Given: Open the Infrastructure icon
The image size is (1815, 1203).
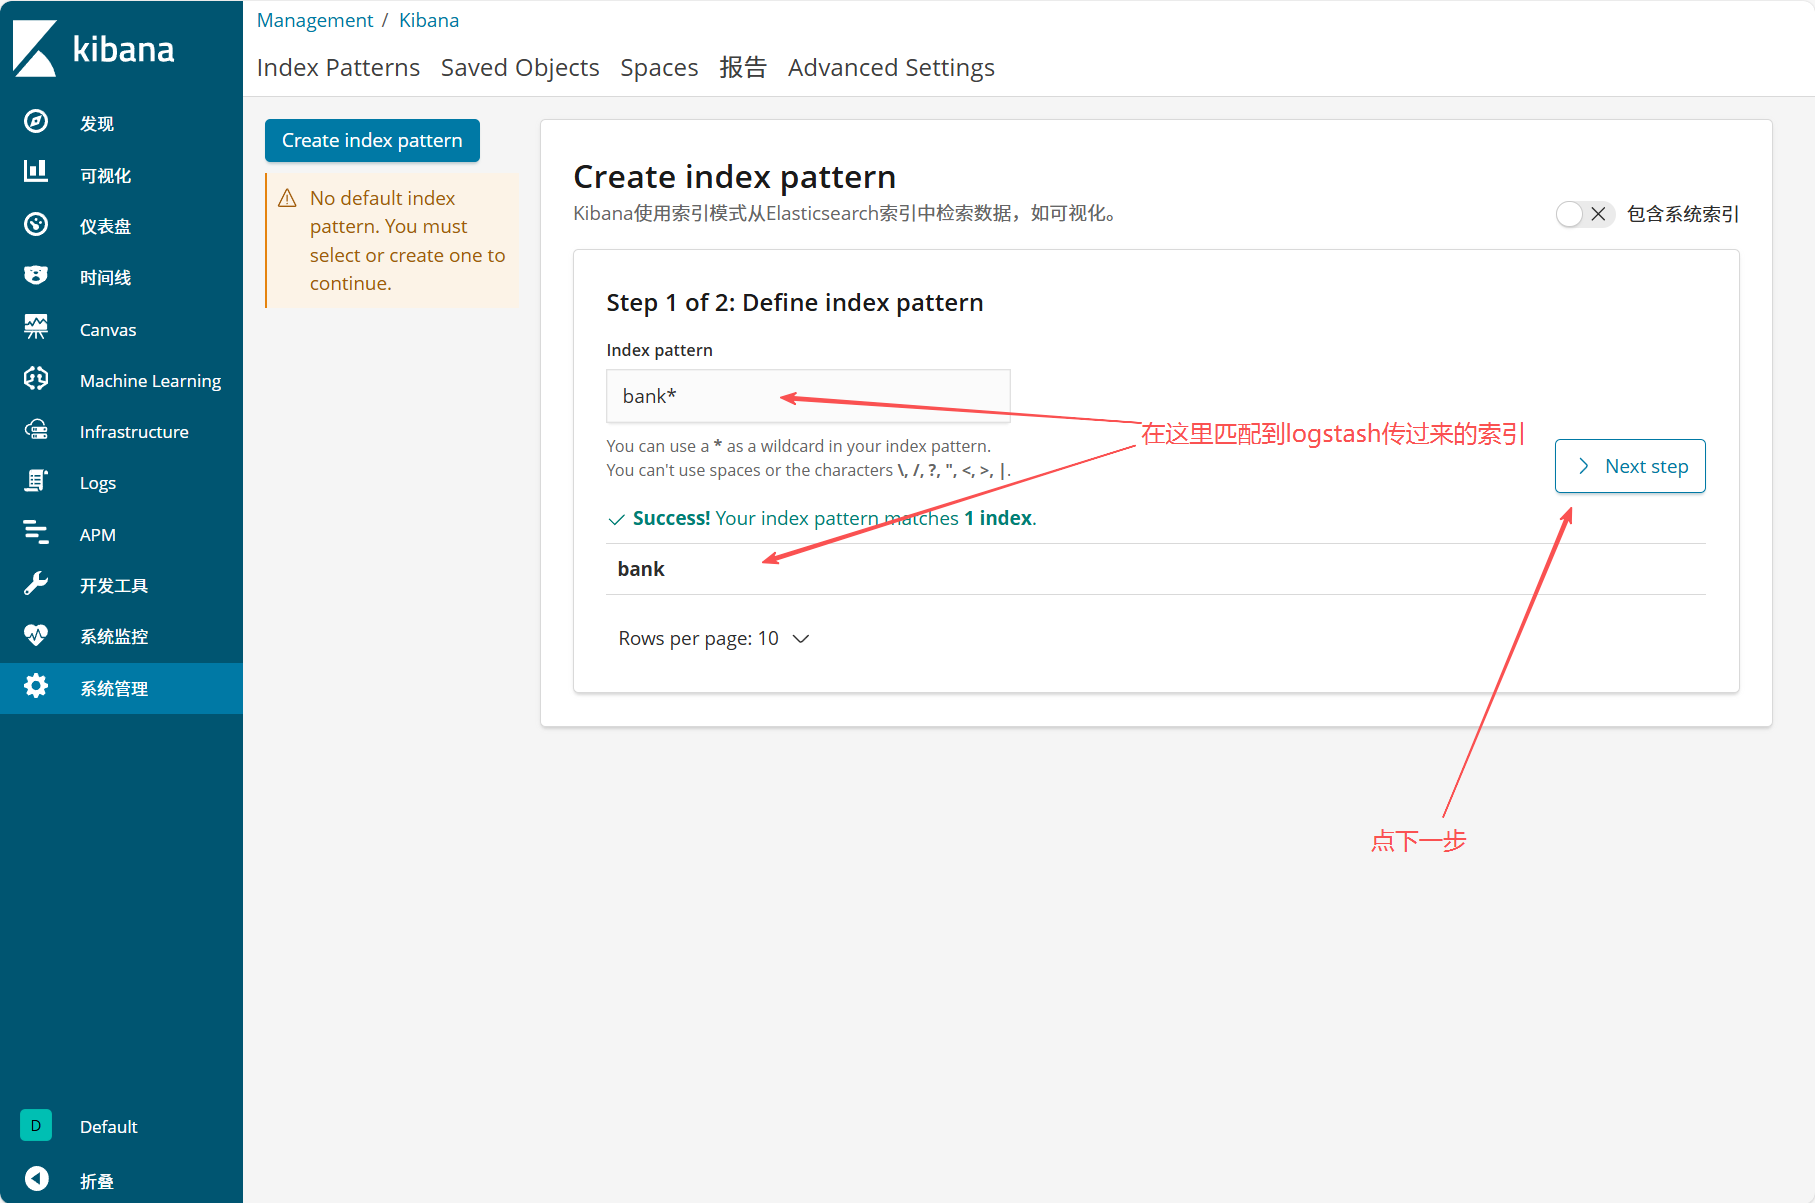Looking at the screenshot, I should click(x=36, y=430).
